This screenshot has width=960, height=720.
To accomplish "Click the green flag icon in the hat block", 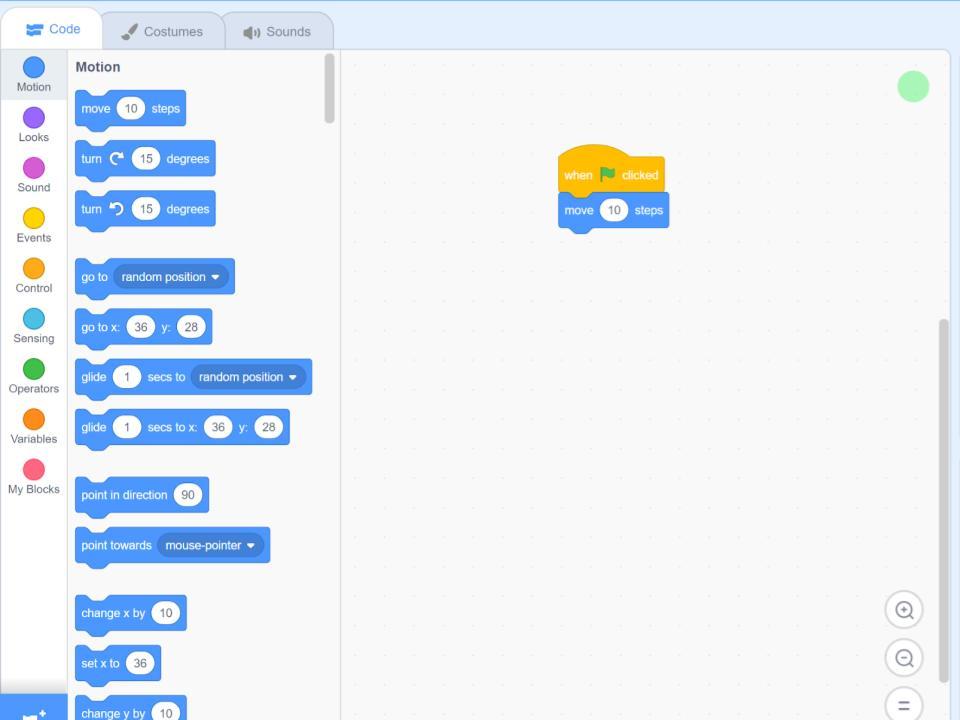I will tap(607, 174).
